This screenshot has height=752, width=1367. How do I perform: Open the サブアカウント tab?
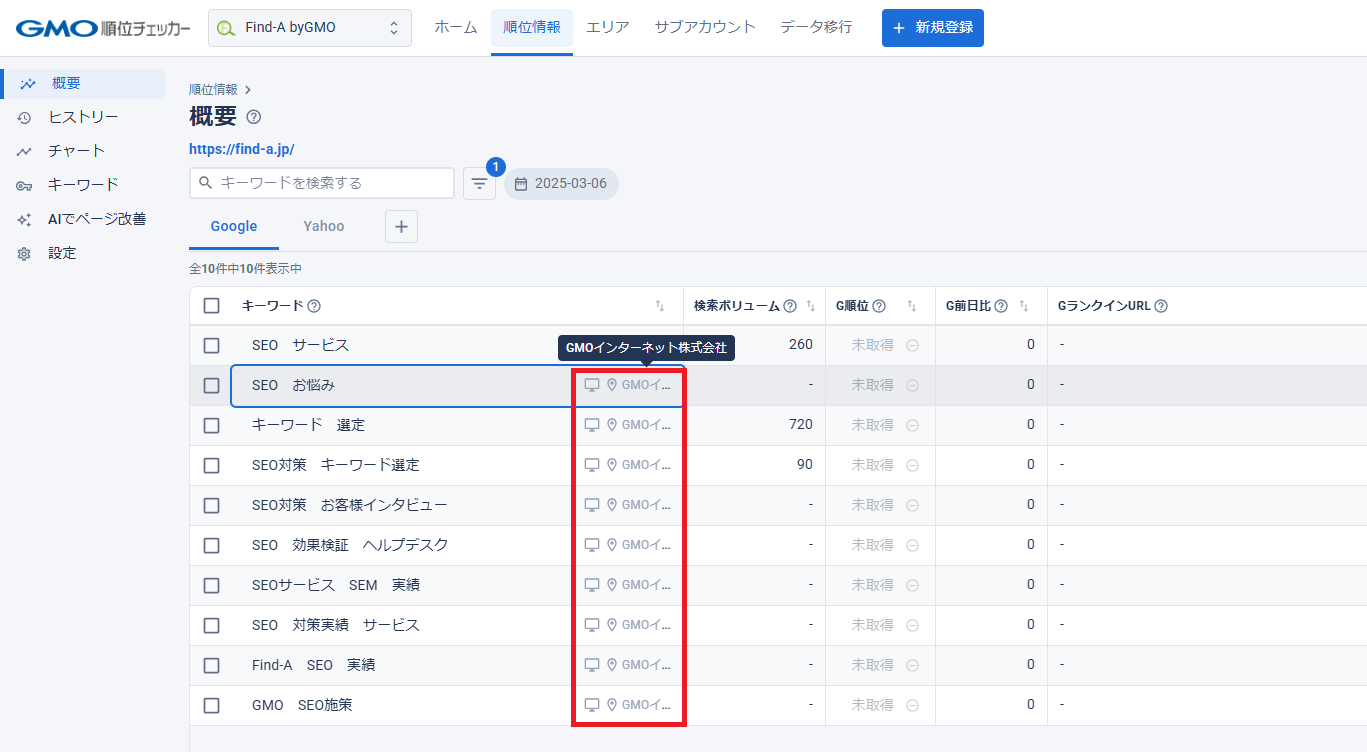[x=705, y=27]
